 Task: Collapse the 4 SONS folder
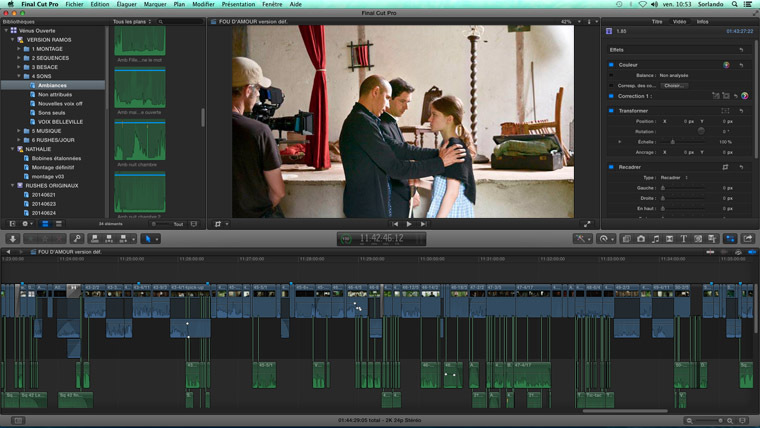(19, 76)
